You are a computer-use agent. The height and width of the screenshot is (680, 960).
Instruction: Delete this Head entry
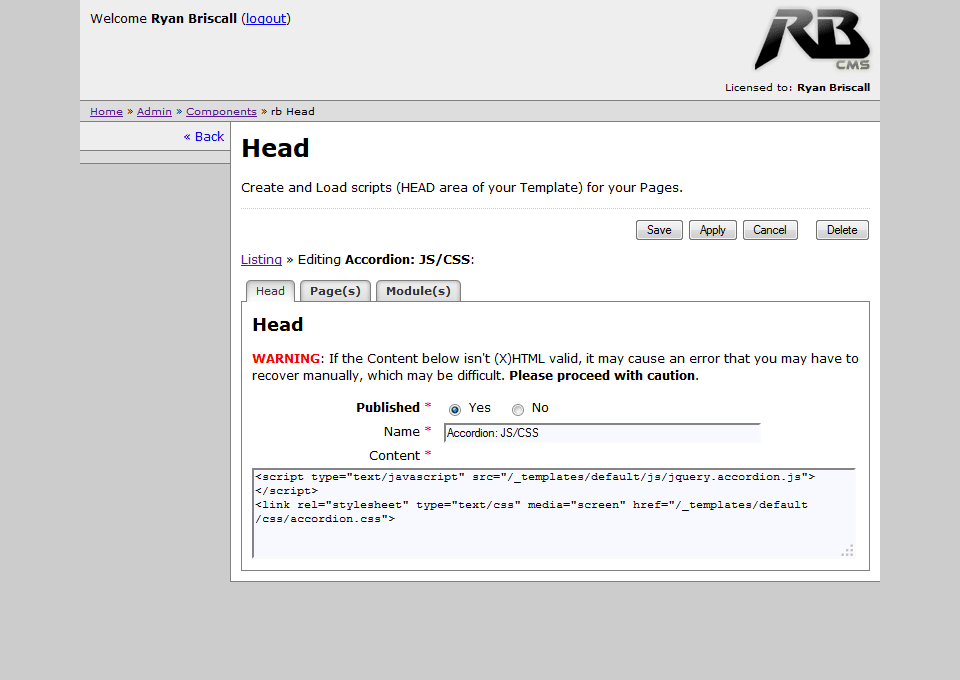pos(842,230)
